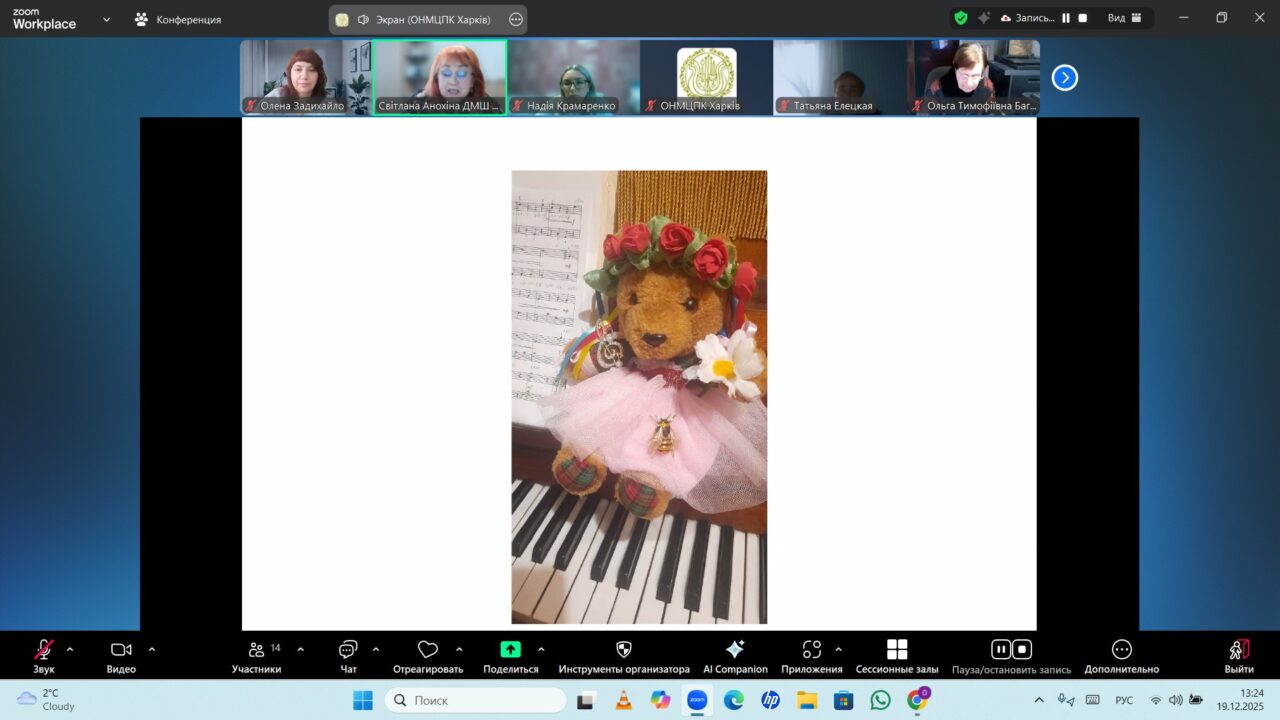Toggle camera using the Видео button

[121, 650]
